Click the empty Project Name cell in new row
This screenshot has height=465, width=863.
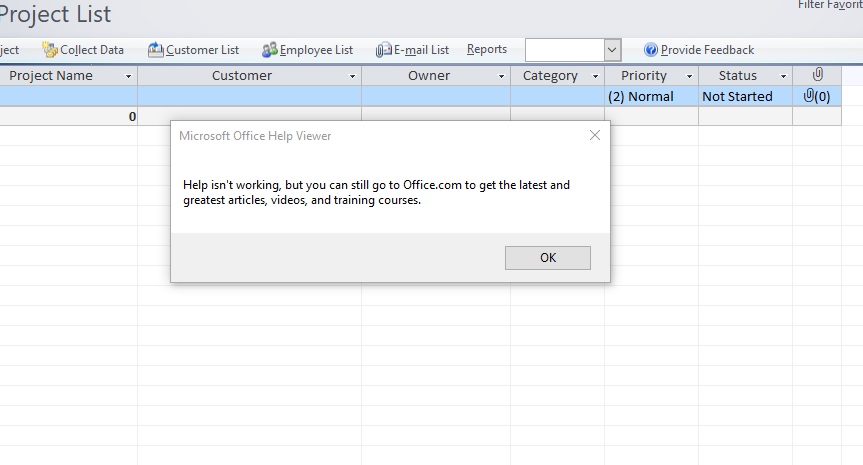click(x=68, y=96)
